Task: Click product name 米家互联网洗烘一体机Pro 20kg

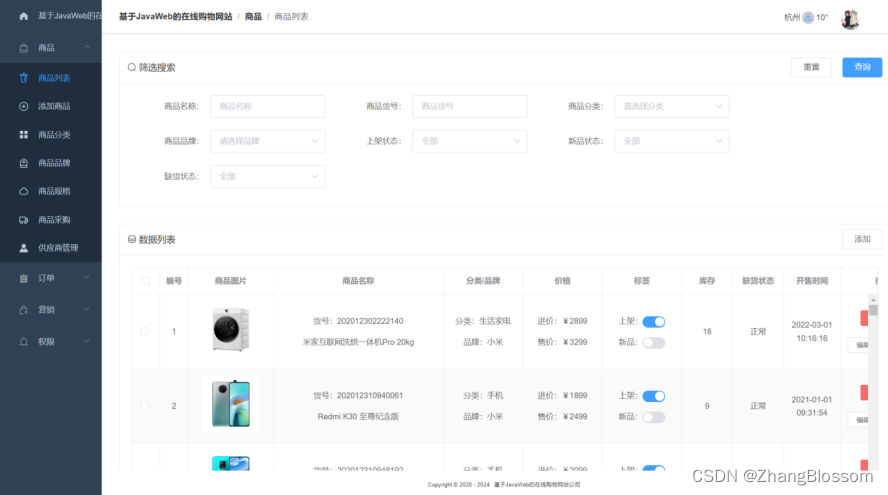Action: click(358, 343)
